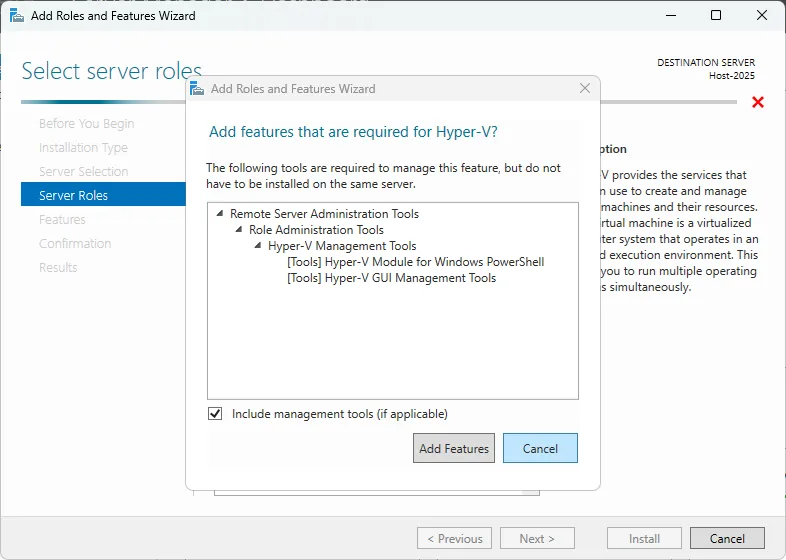
Task: Select Remote Server Administration Tools text
Action: coord(324,214)
